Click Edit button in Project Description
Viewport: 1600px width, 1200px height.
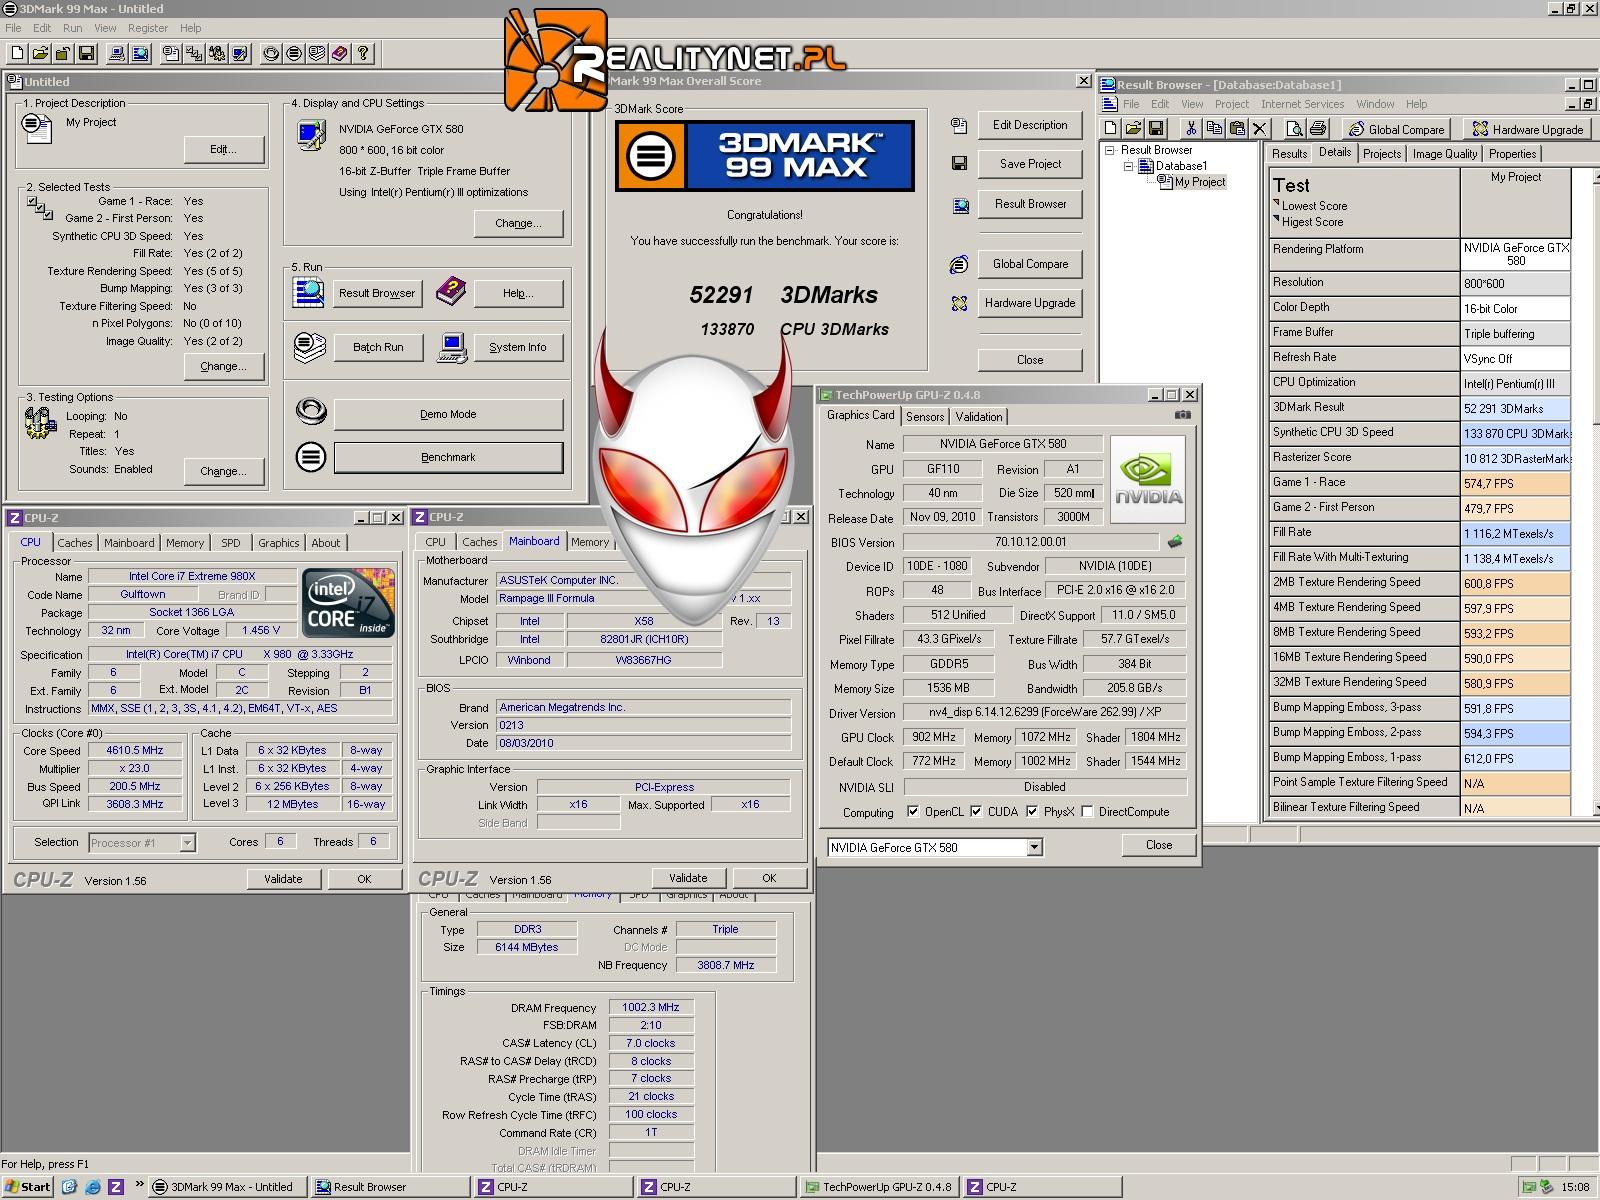point(224,149)
